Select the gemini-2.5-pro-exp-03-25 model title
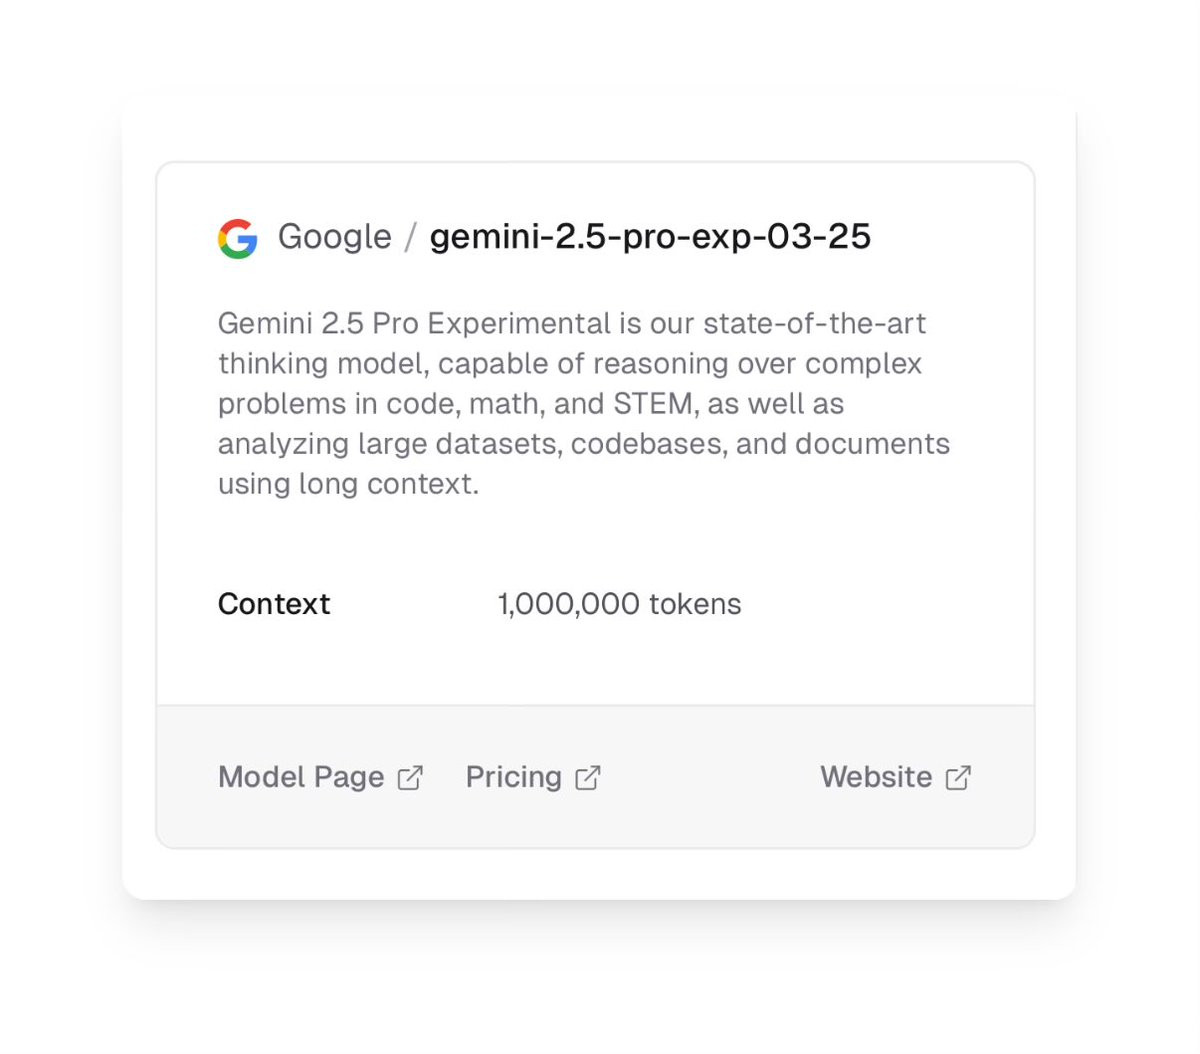The image size is (1200, 1054). (x=650, y=237)
